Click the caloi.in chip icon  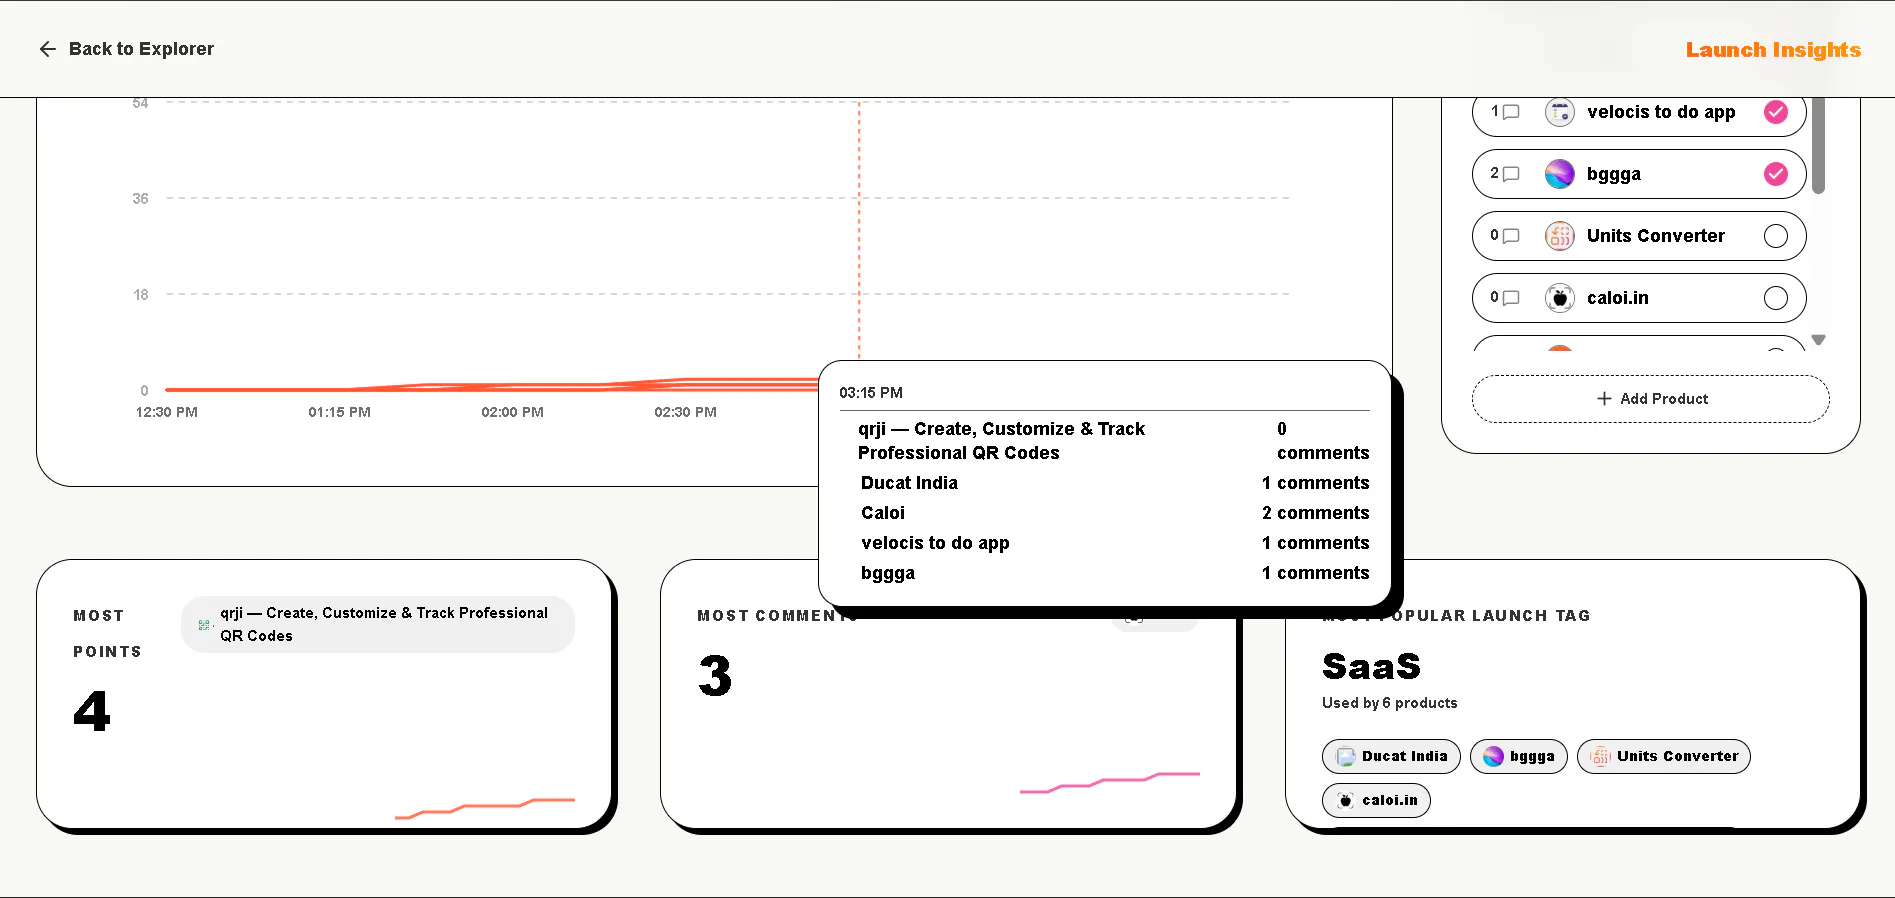pos(1346,801)
